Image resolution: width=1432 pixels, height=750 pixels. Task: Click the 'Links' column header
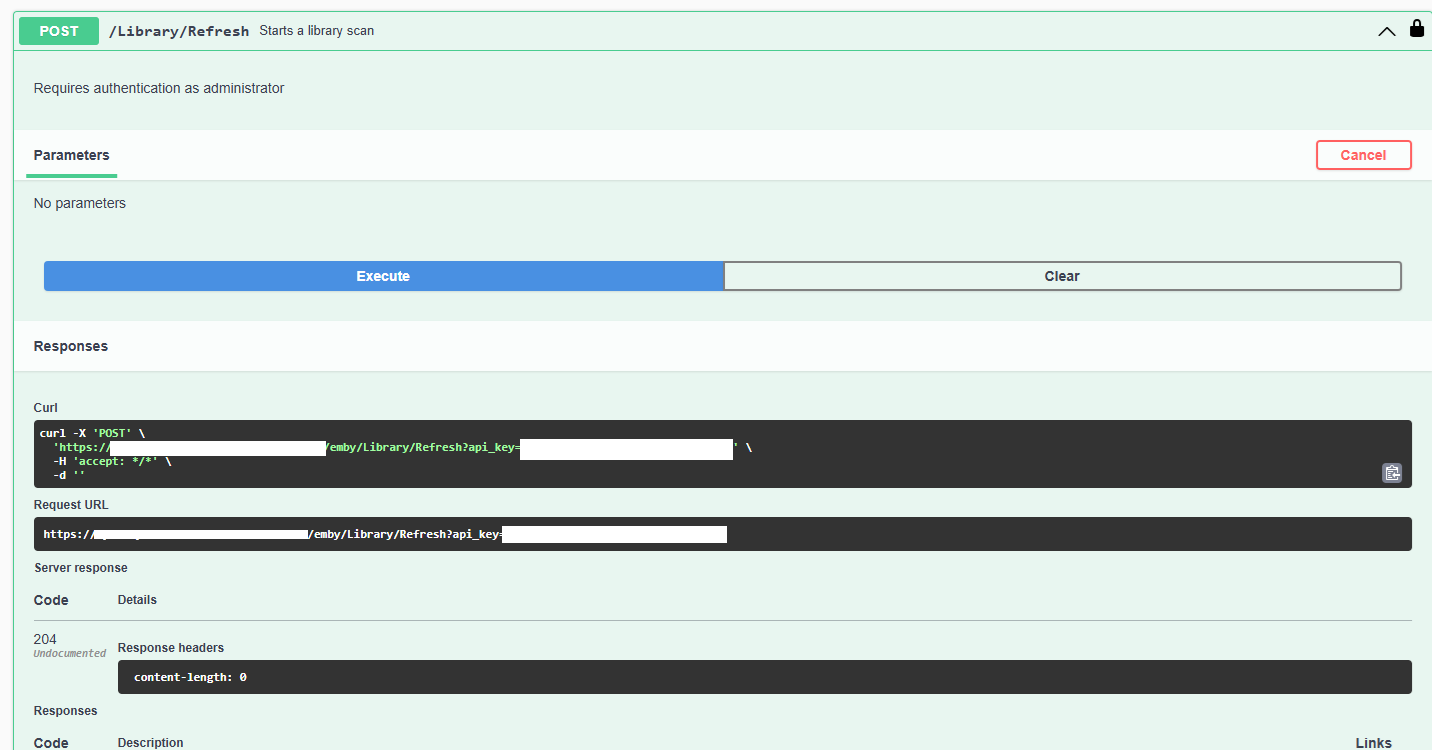click(1373, 743)
